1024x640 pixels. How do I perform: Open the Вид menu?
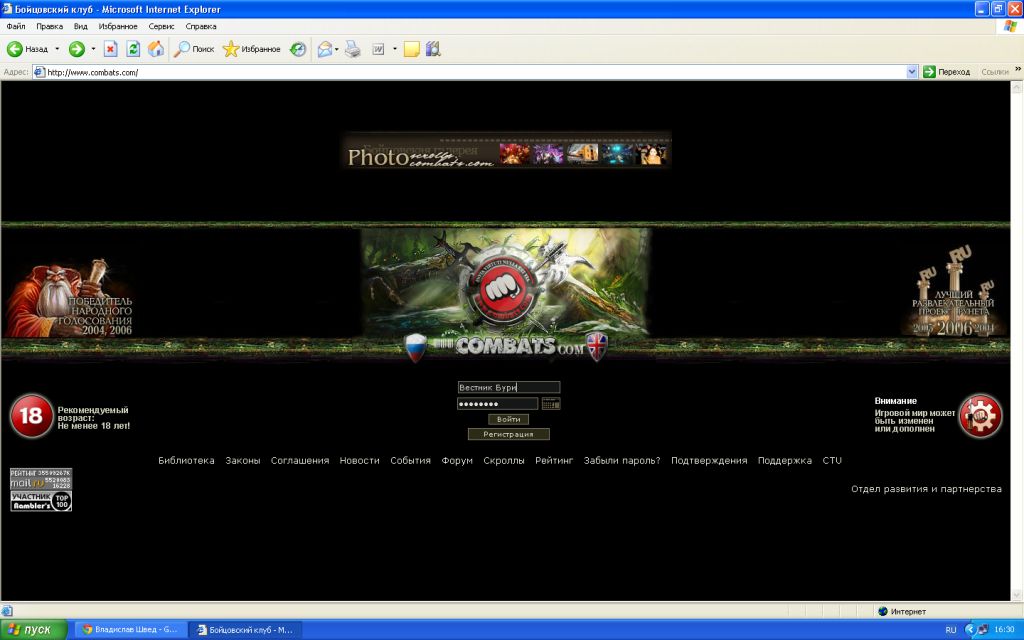pyautogui.click(x=80, y=27)
